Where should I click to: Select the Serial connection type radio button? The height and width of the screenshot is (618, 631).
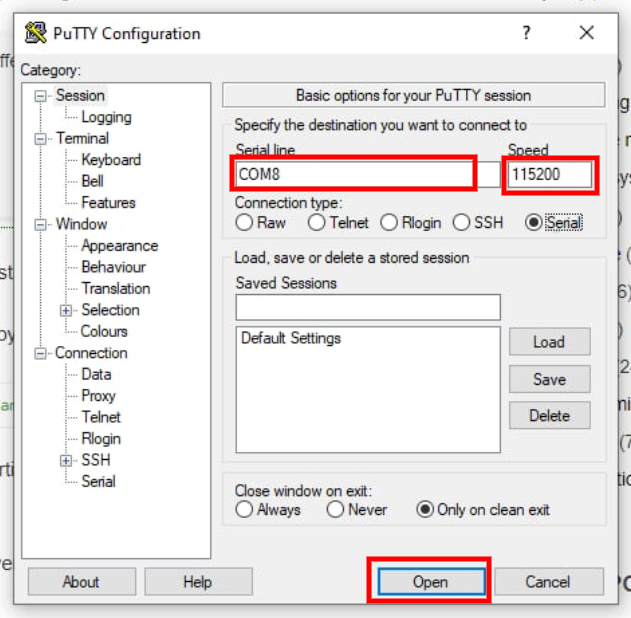click(x=534, y=223)
